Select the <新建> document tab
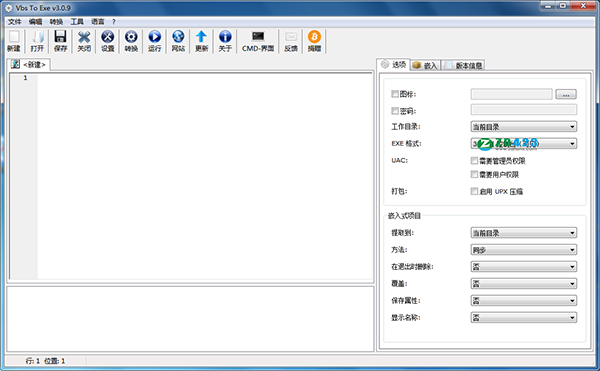Screen dimensions: 600x371 pyautogui.click(x=29, y=65)
